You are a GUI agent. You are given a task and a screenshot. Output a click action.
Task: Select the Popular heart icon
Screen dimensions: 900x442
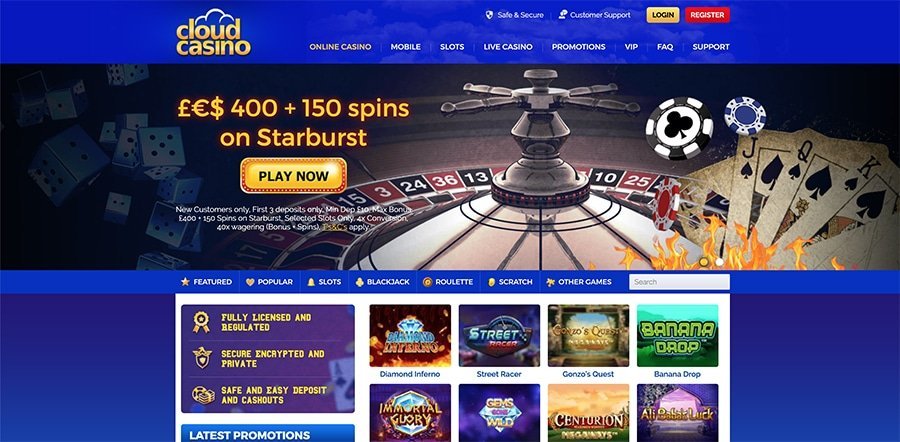250,282
